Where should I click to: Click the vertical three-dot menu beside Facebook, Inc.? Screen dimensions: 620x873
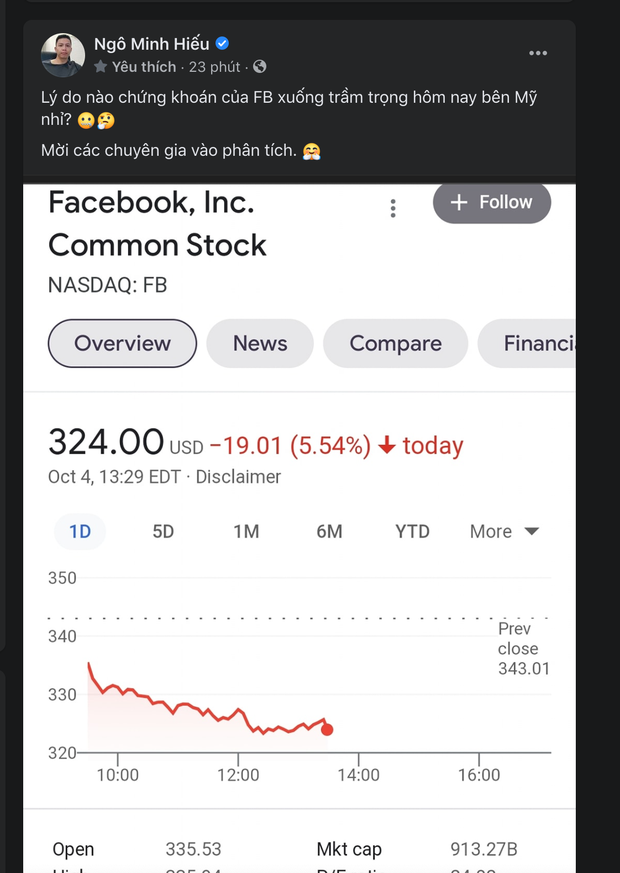coord(393,208)
